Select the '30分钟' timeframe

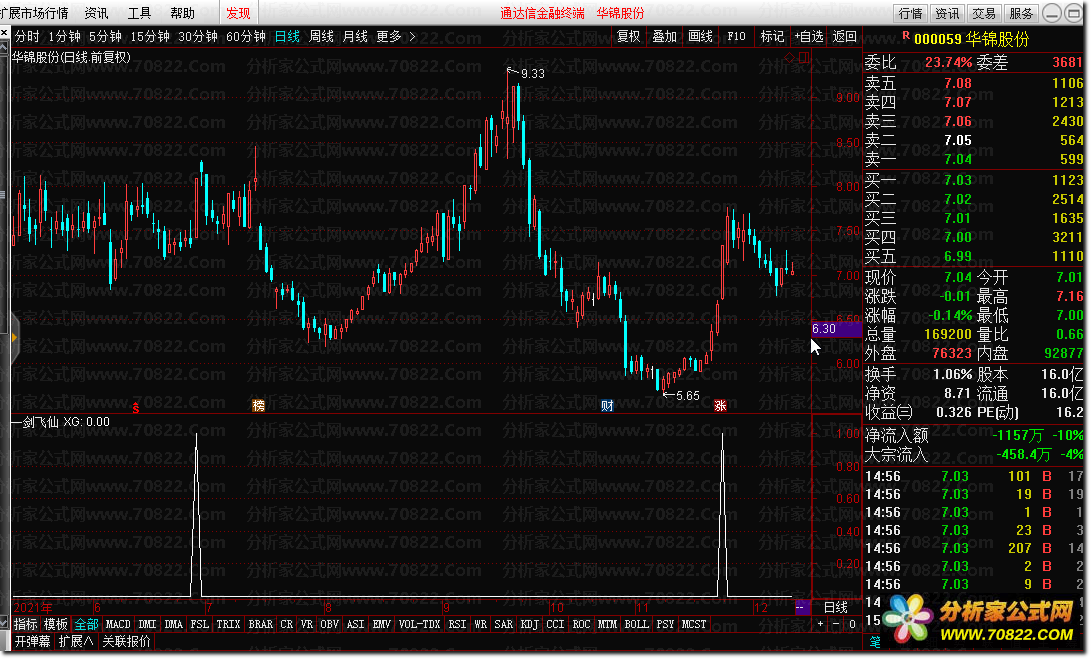click(x=198, y=36)
